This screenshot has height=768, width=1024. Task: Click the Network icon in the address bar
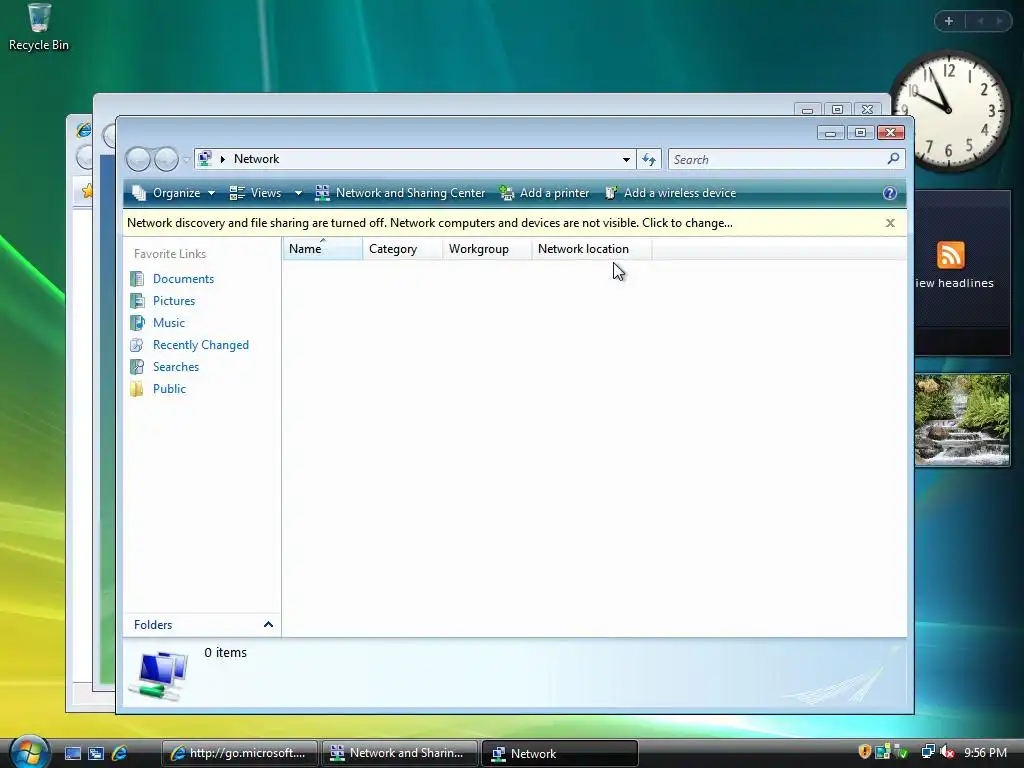point(205,159)
